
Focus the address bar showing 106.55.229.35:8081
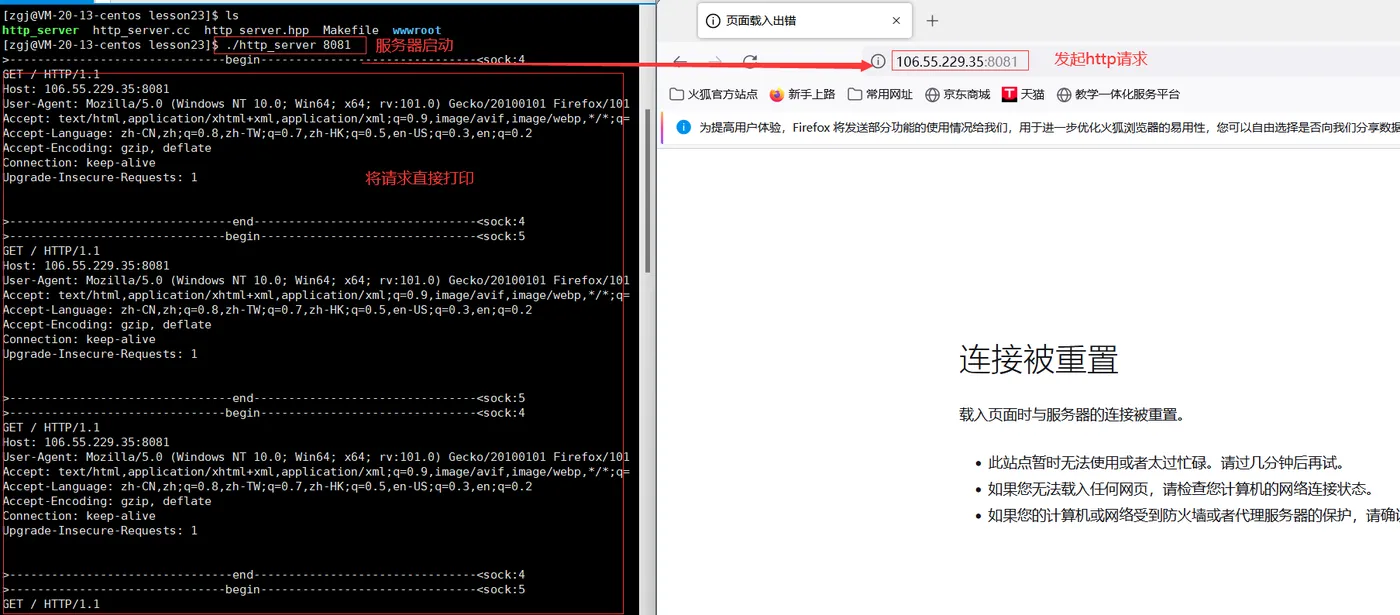point(959,61)
